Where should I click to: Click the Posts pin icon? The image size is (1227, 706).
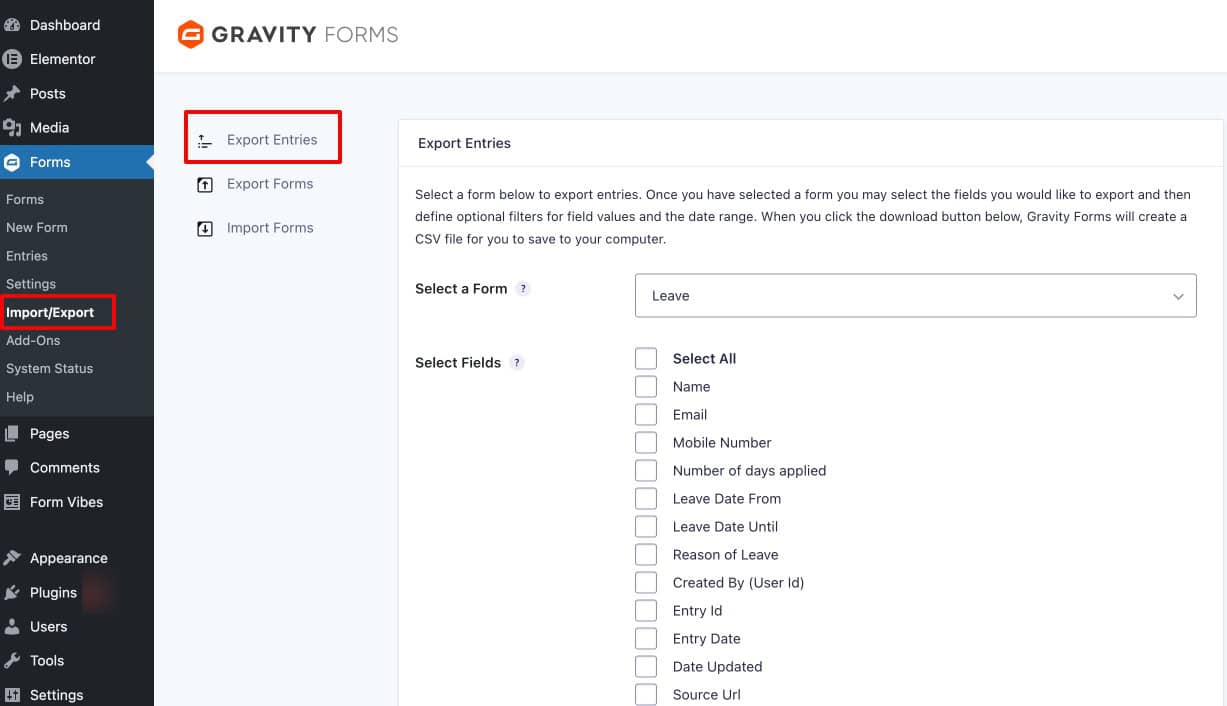click(x=13, y=93)
